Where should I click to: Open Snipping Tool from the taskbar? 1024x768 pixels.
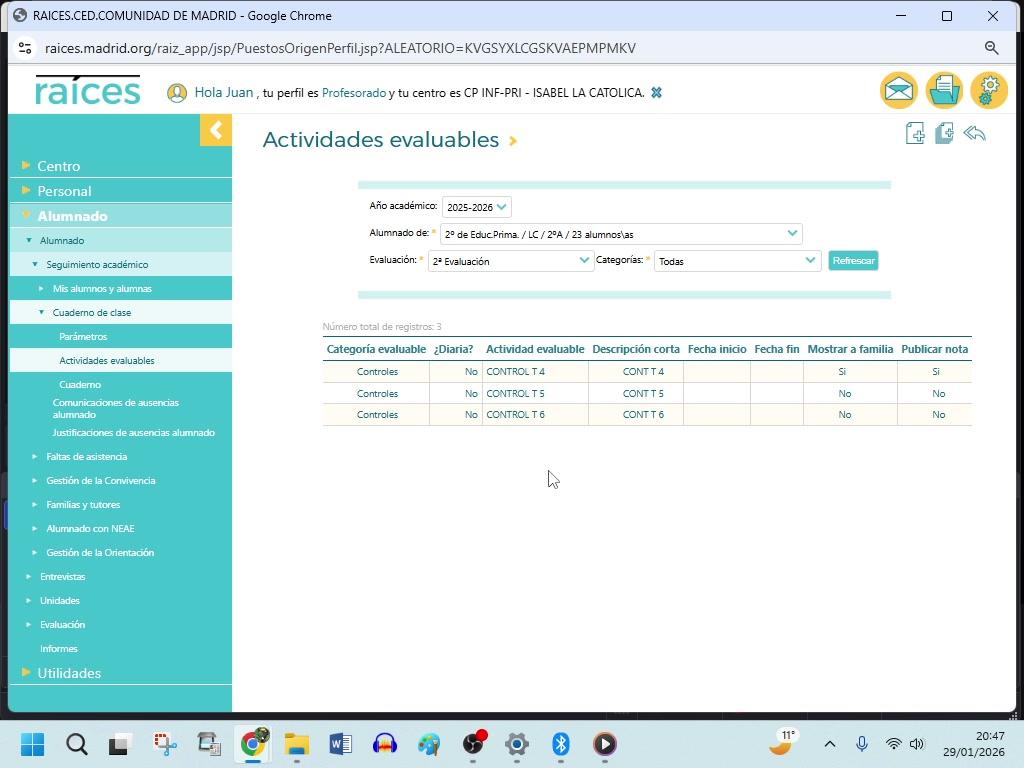pyautogui.click(x=165, y=744)
